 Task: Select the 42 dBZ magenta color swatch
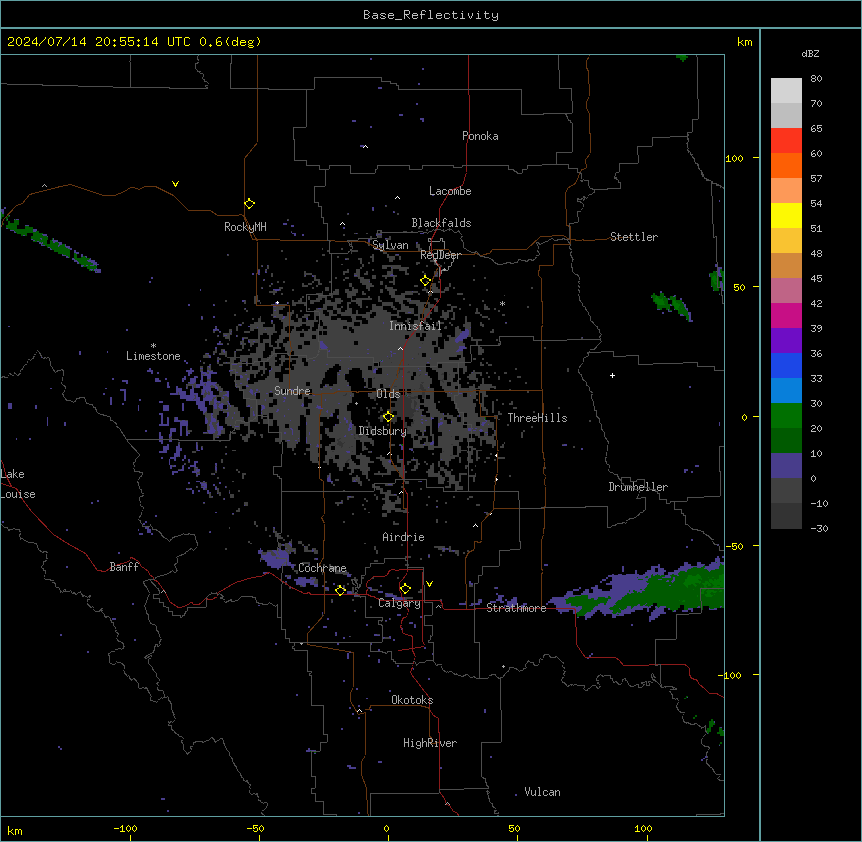[786, 315]
